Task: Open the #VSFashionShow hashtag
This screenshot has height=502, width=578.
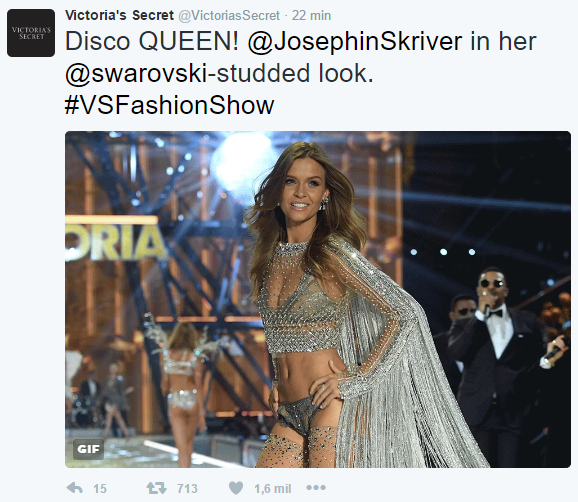Action: click(170, 105)
